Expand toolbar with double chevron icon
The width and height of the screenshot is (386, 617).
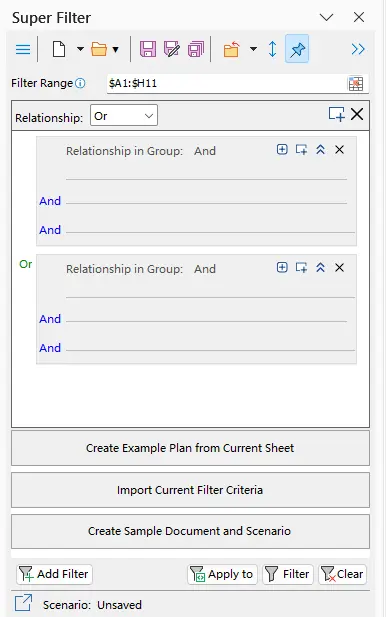coord(358,49)
